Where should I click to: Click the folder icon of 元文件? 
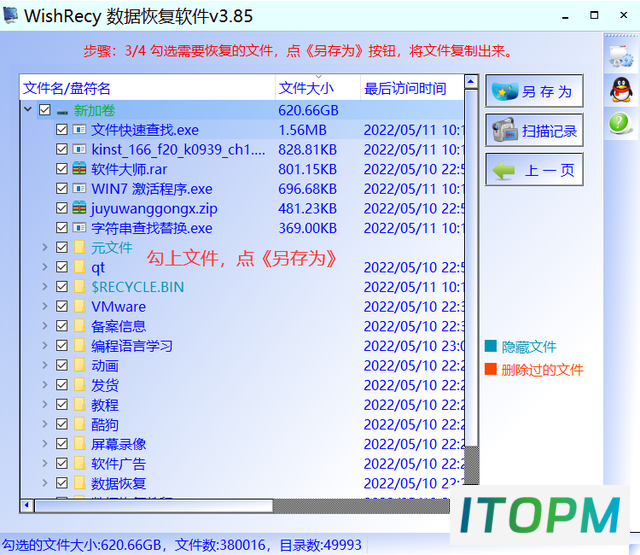[x=80, y=247]
